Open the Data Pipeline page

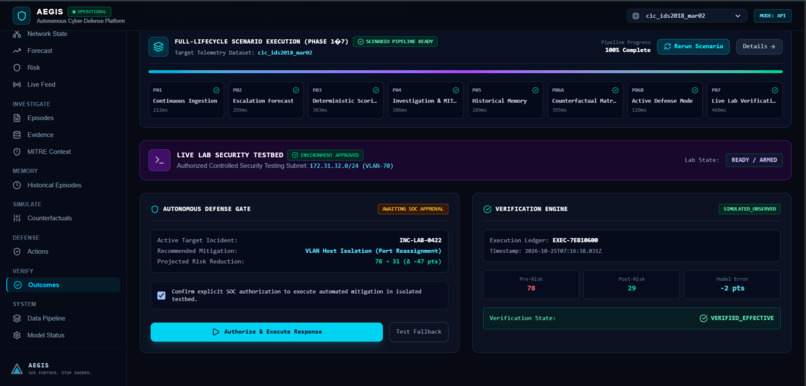(46, 318)
